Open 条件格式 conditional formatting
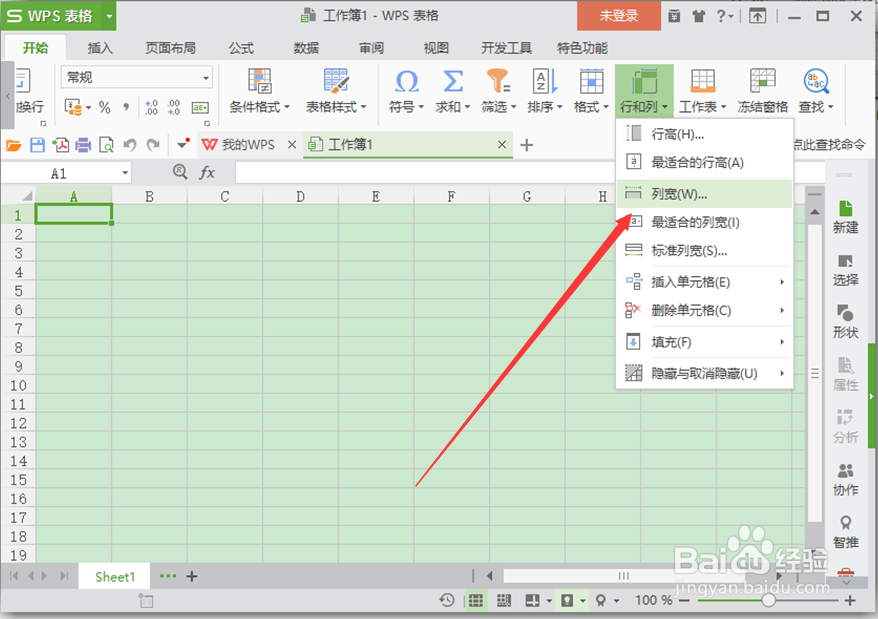 (x=258, y=80)
